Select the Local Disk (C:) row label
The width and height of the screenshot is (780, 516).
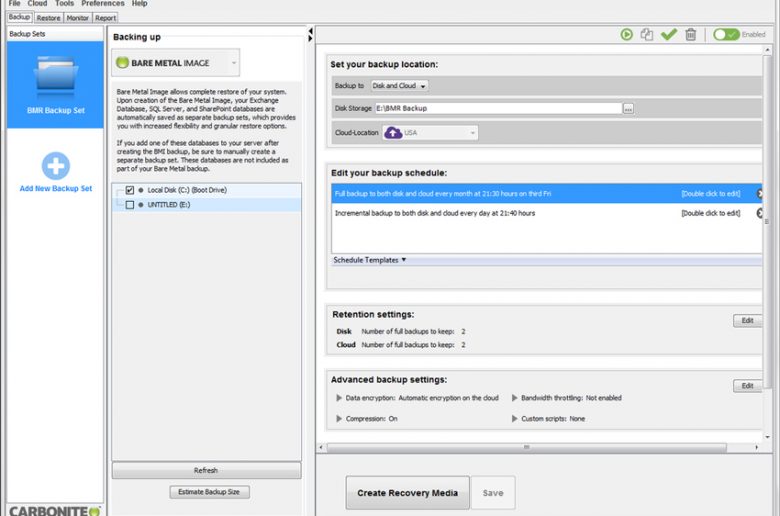tap(187, 190)
